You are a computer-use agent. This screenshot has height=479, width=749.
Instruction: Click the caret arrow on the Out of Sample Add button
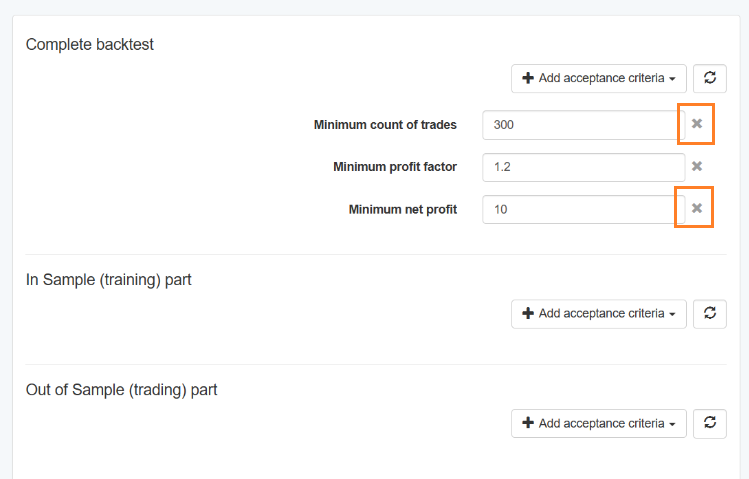[x=673, y=425]
